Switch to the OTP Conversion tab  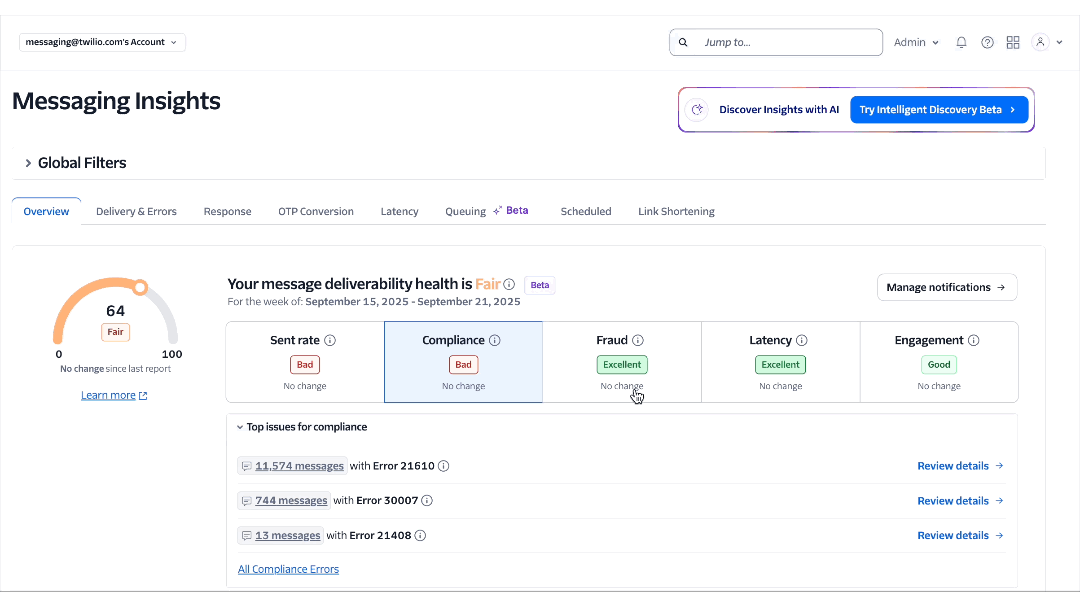point(316,212)
